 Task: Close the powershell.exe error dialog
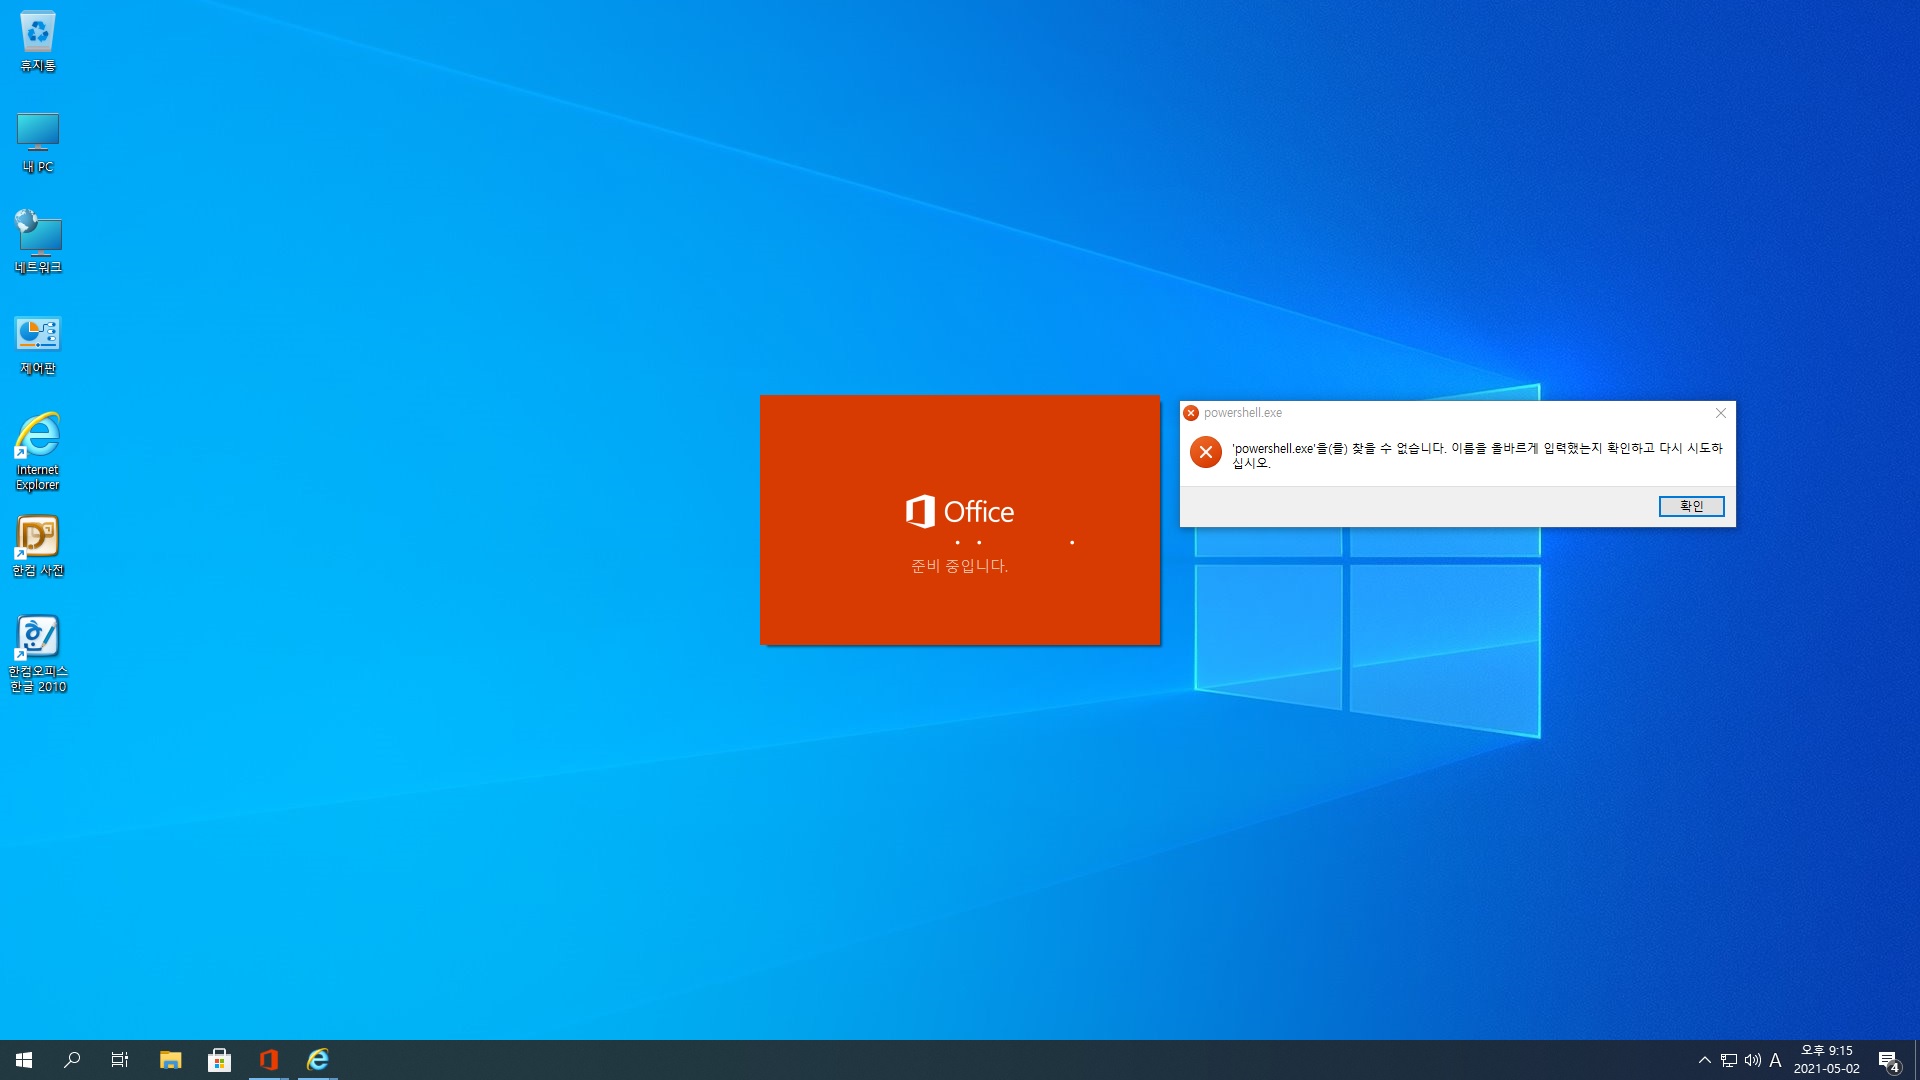(x=1721, y=413)
